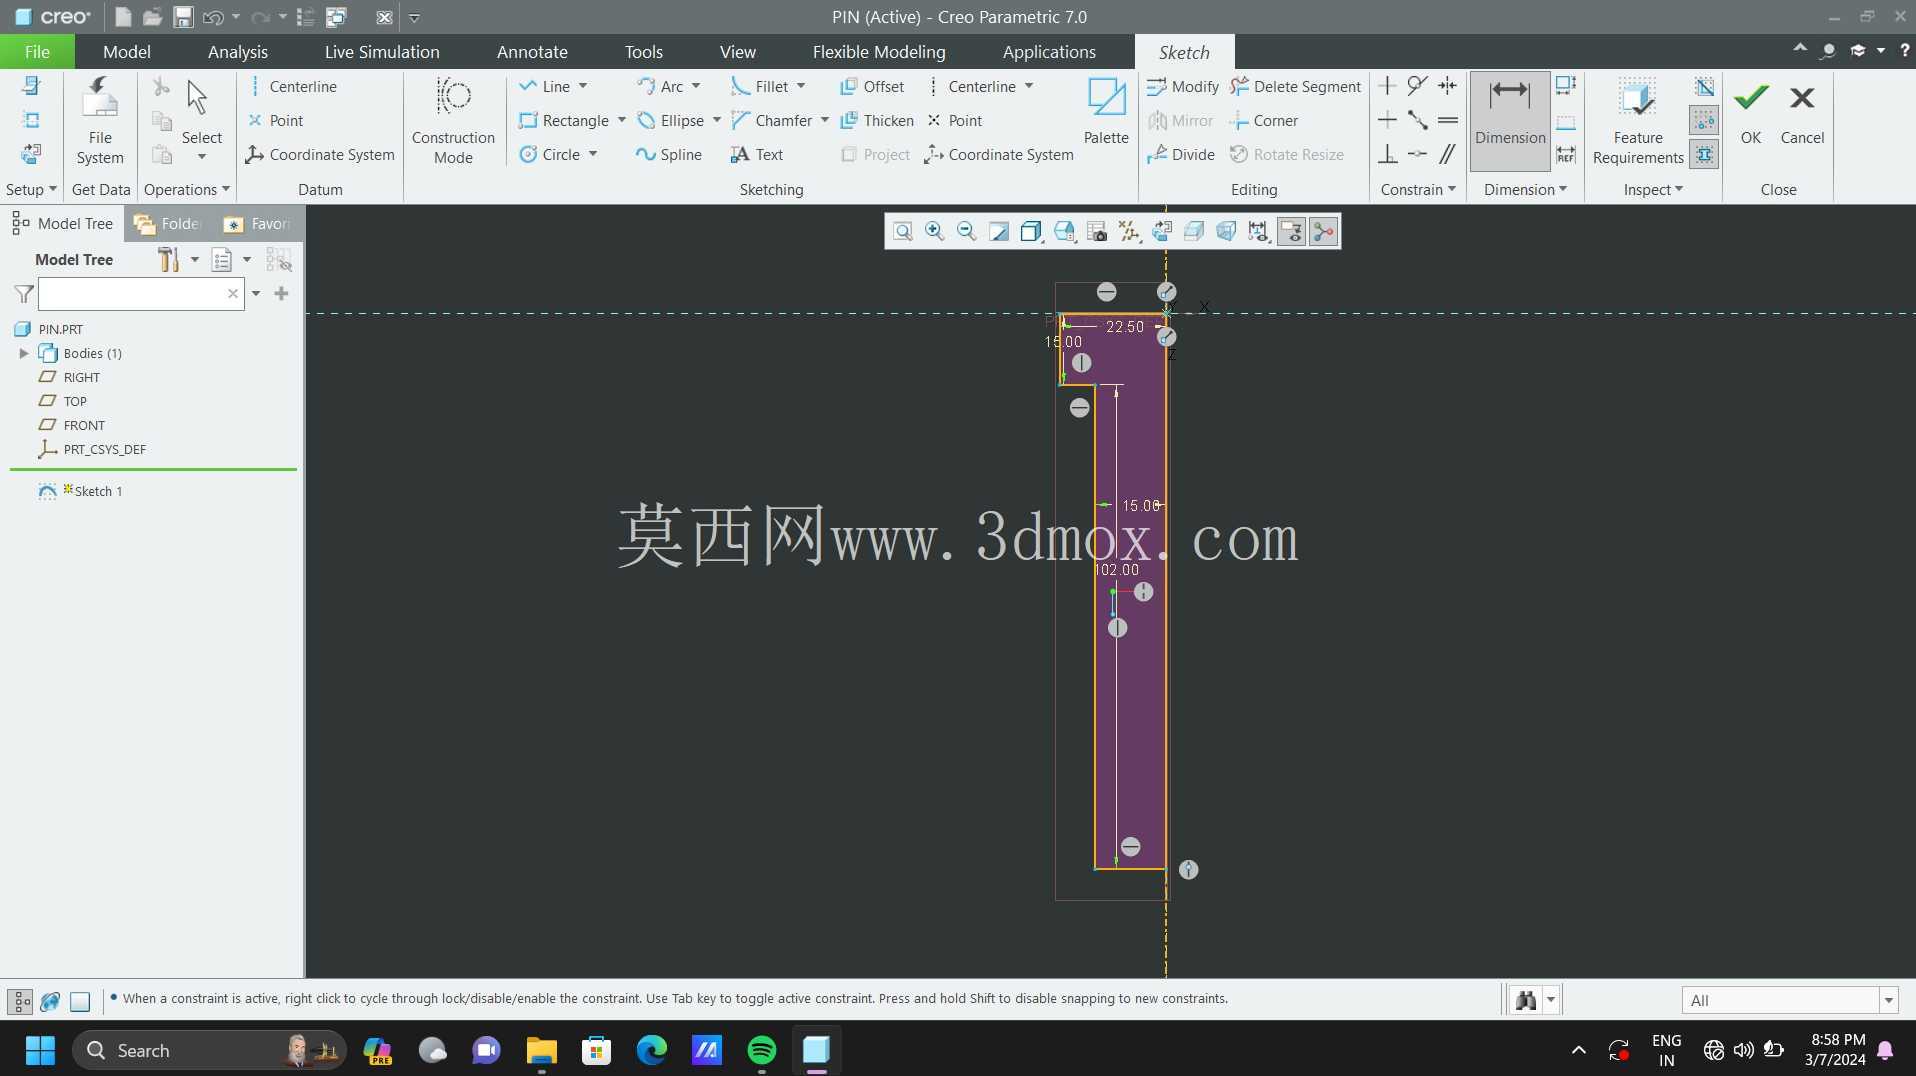Image resolution: width=1916 pixels, height=1076 pixels.
Task: Apply the Symmetric constraint
Action: [x=1447, y=86]
